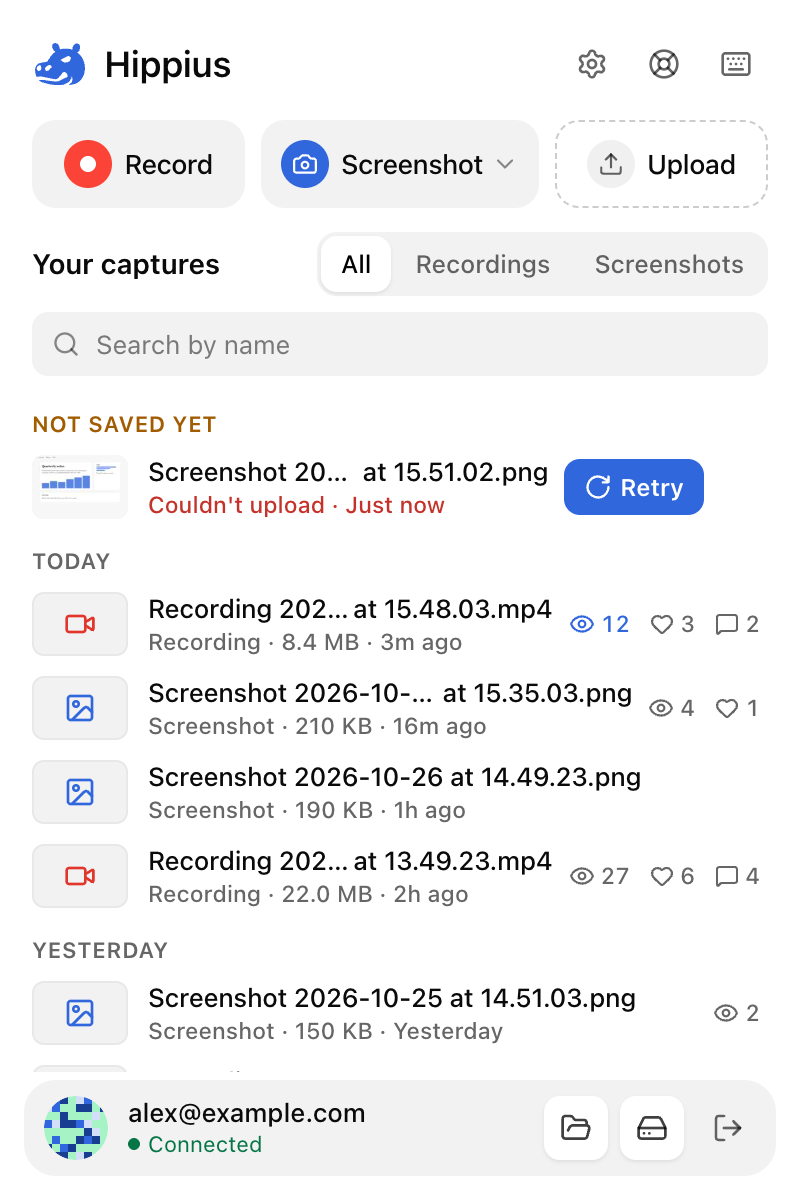Open Screenshot 2026-10-26 at 14.49.23.png
This screenshot has width=800, height=1200.
pyautogui.click(x=395, y=777)
